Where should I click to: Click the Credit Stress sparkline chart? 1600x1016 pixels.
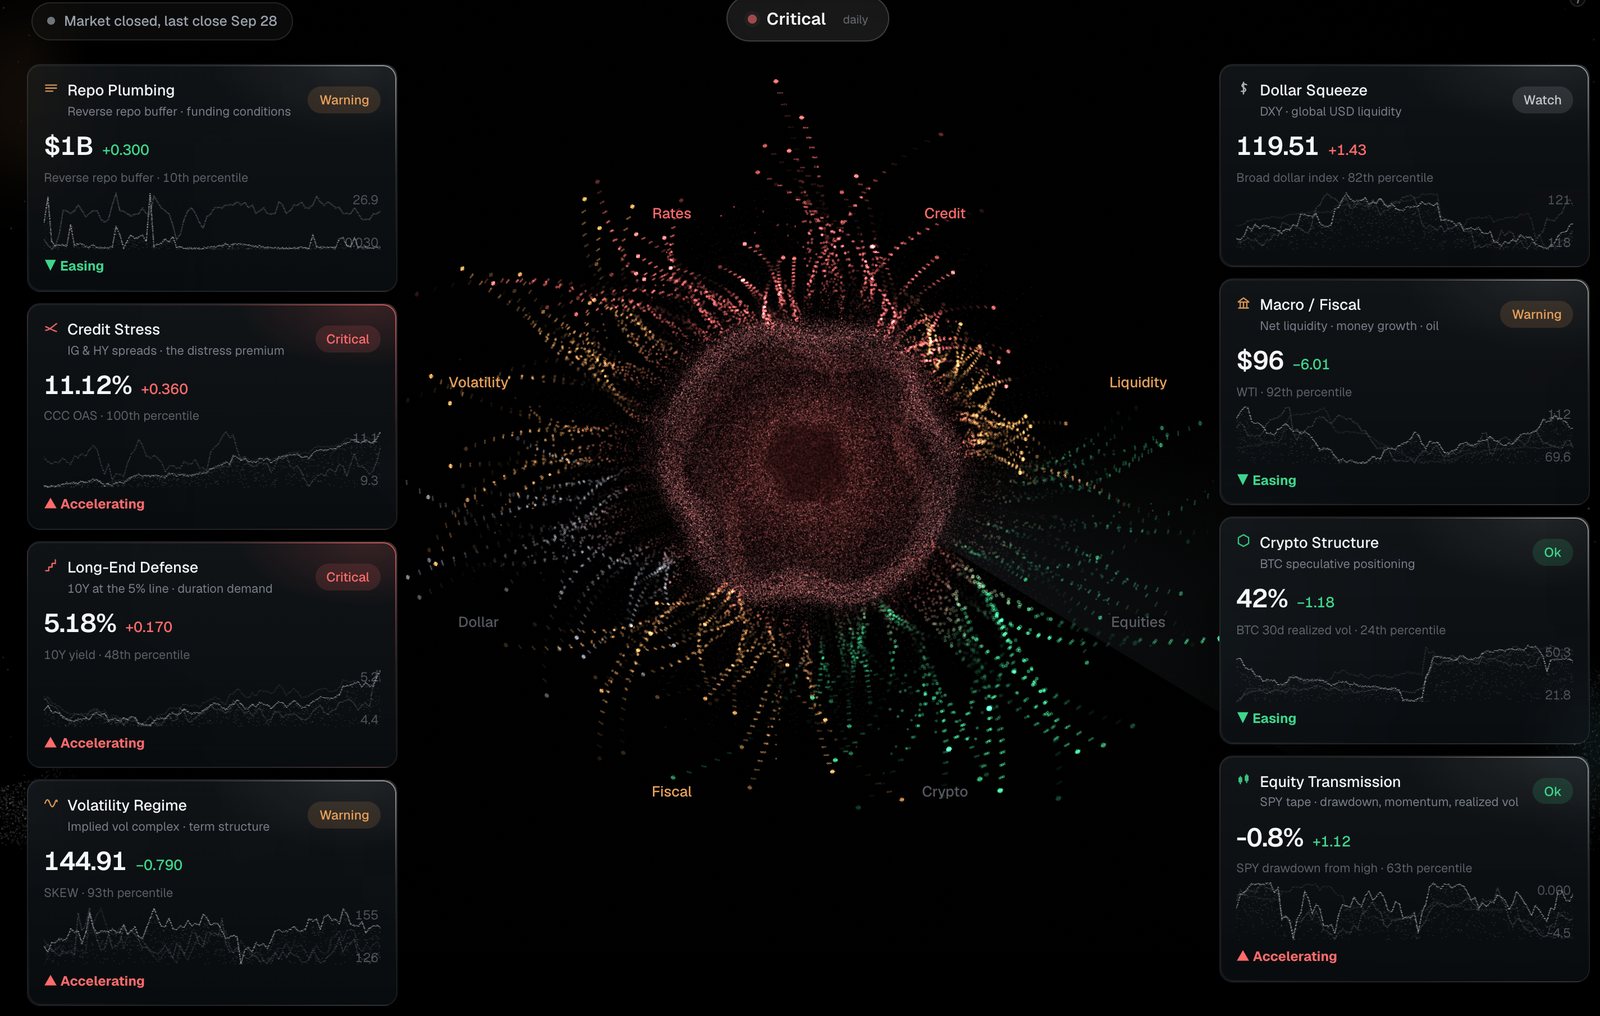pos(212,459)
